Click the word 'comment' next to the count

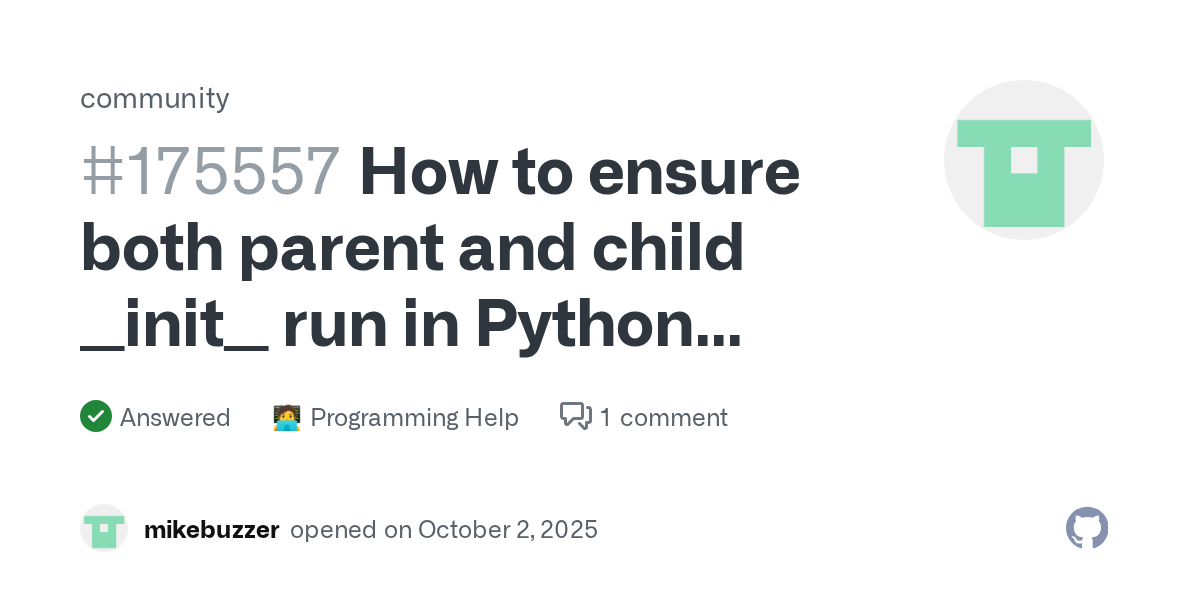pyautogui.click(x=672, y=417)
